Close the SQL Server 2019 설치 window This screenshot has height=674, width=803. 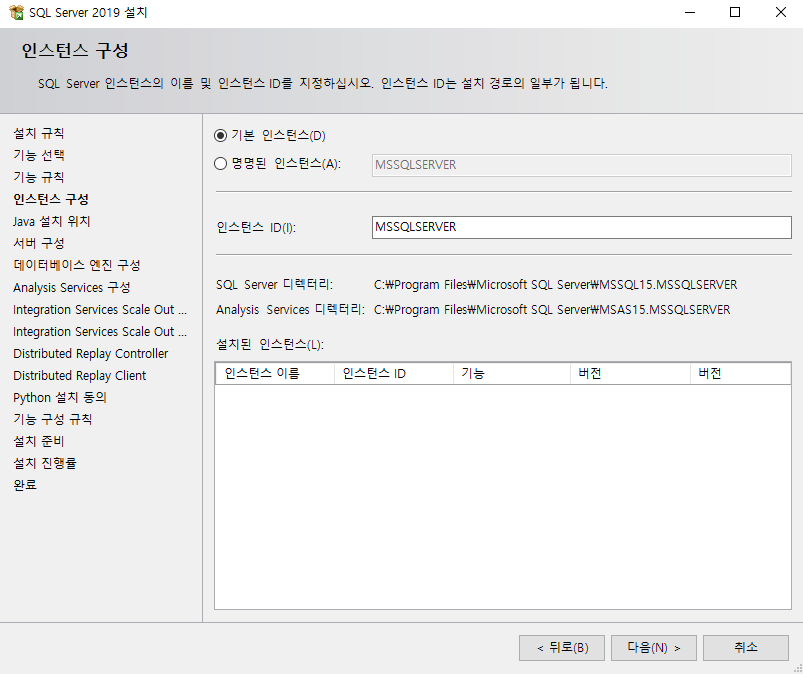point(780,12)
